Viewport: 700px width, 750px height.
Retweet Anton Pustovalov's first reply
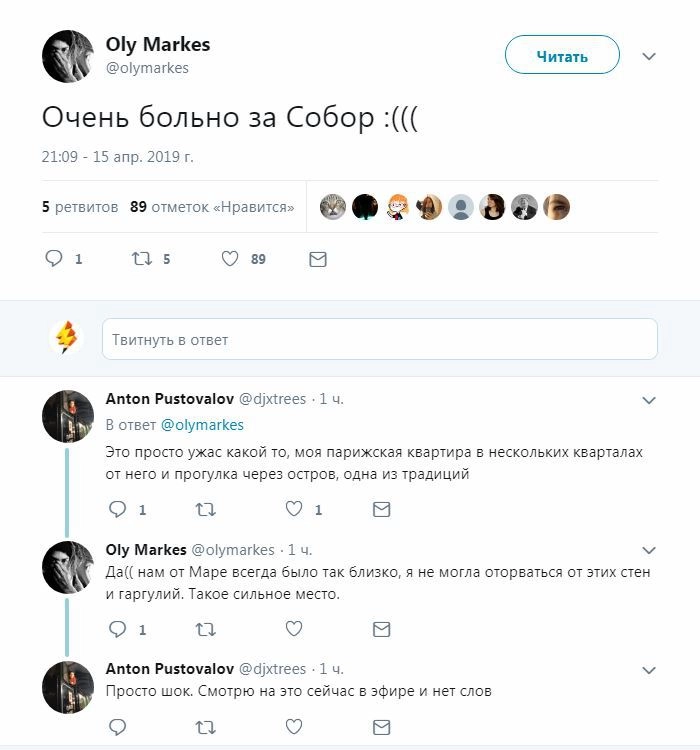click(x=205, y=510)
